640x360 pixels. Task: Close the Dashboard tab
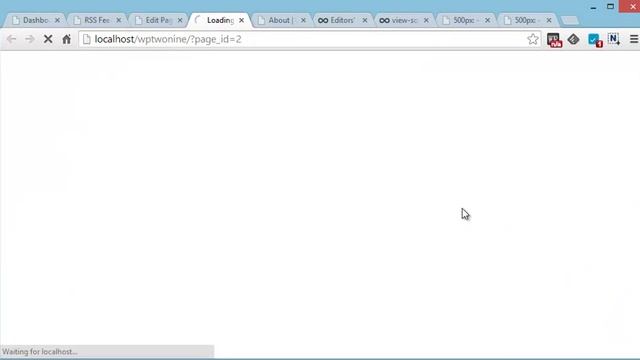coord(57,20)
